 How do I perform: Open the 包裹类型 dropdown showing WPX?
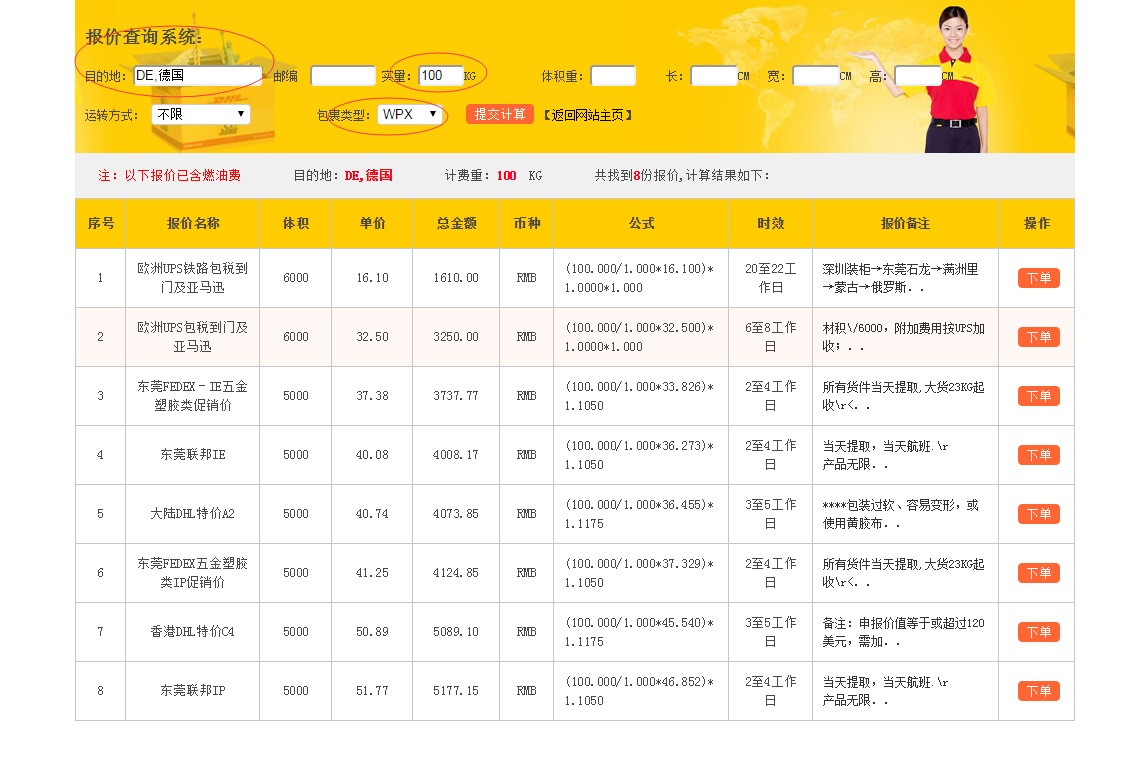(409, 115)
